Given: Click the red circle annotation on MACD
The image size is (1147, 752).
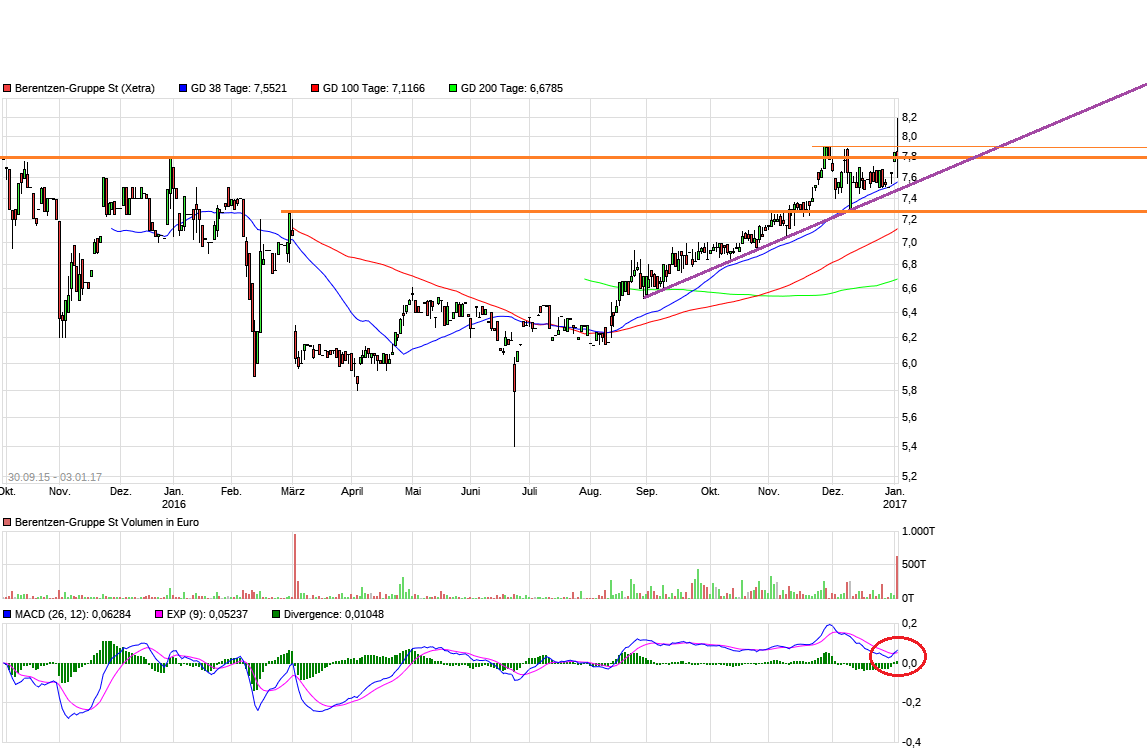Looking at the screenshot, I should click(x=898, y=656).
